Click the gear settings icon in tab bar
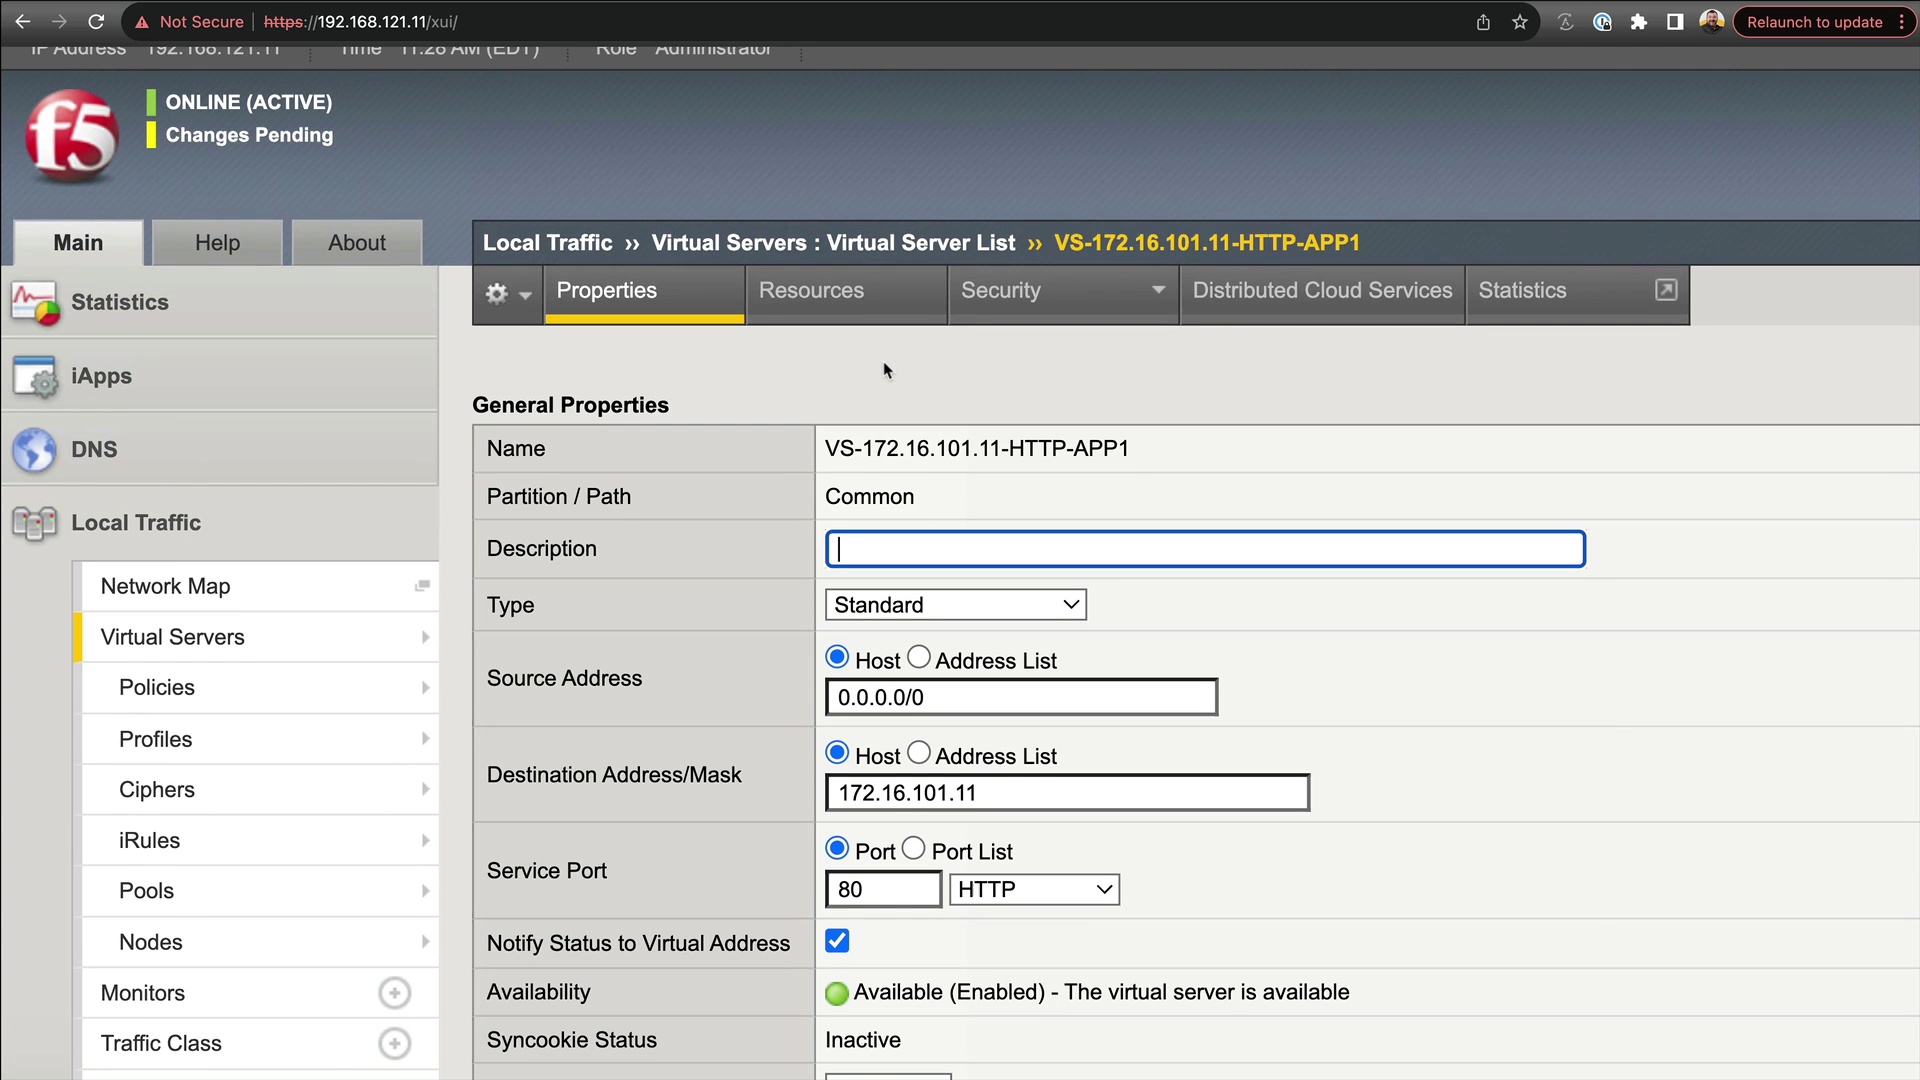1920x1080 pixels. pyautogui.click(x=497, y=293)
